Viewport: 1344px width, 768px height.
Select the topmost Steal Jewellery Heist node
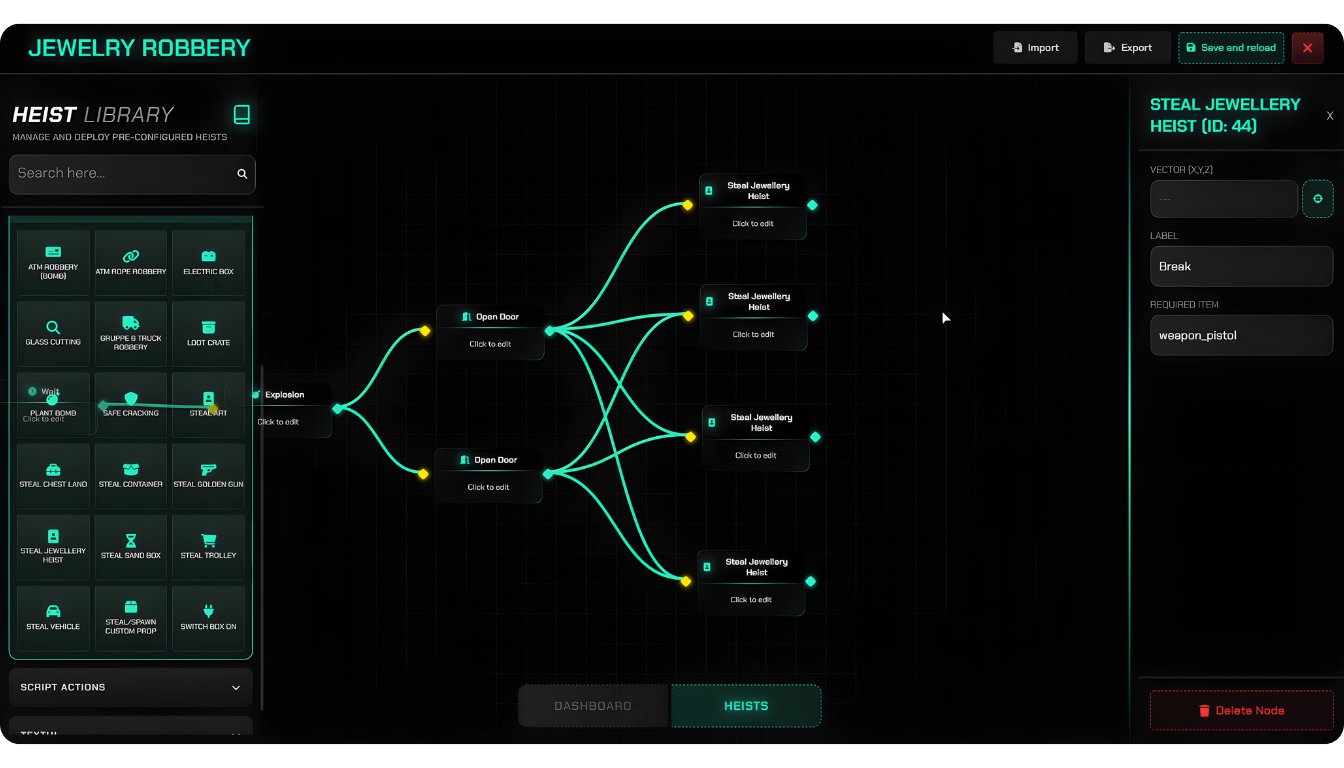coord(753,205)
